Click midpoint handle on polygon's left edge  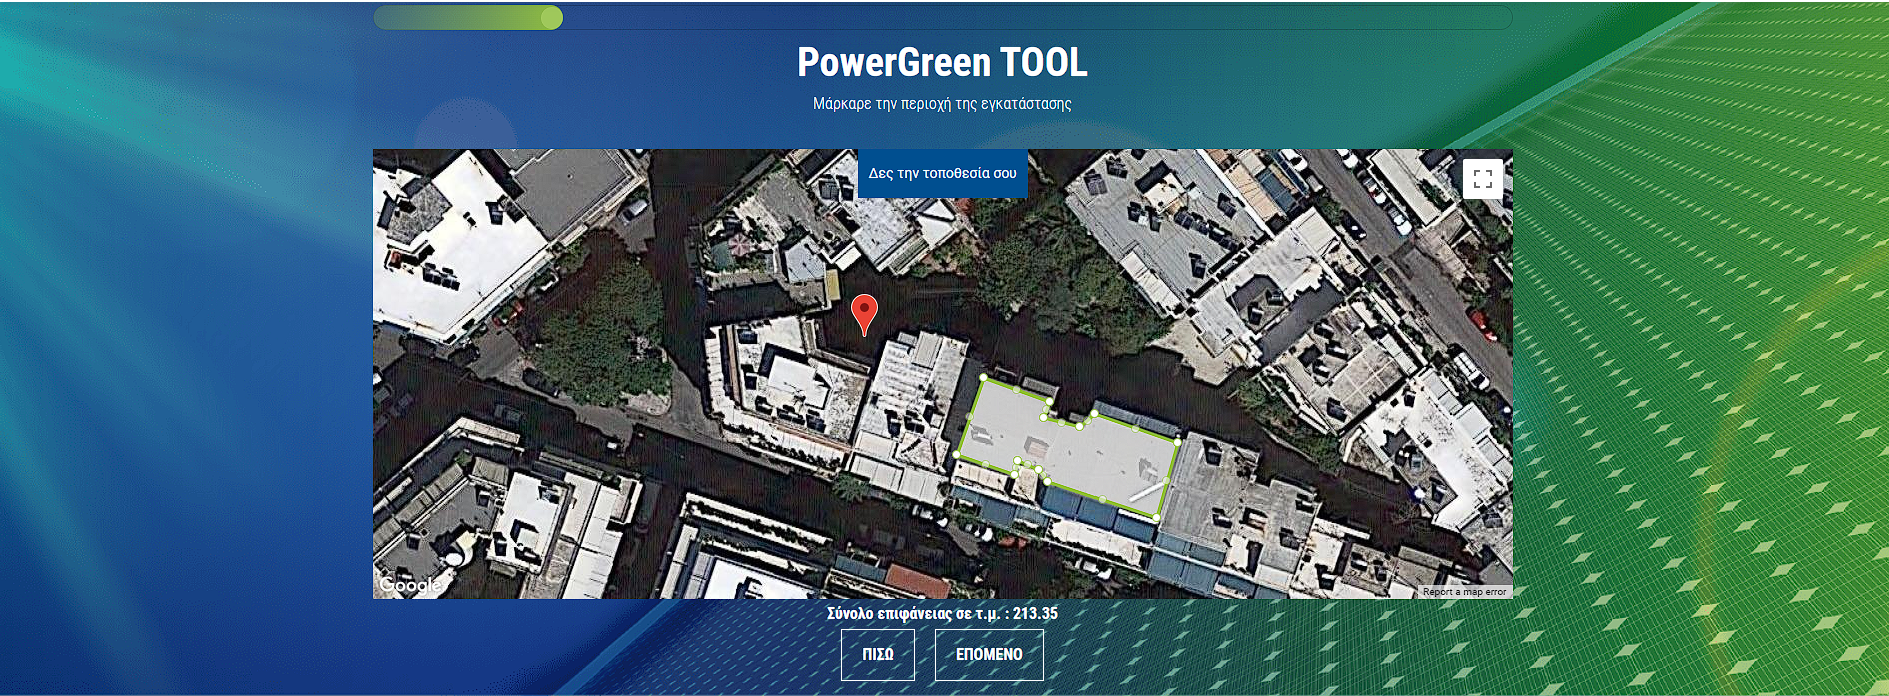coord(970,416)
